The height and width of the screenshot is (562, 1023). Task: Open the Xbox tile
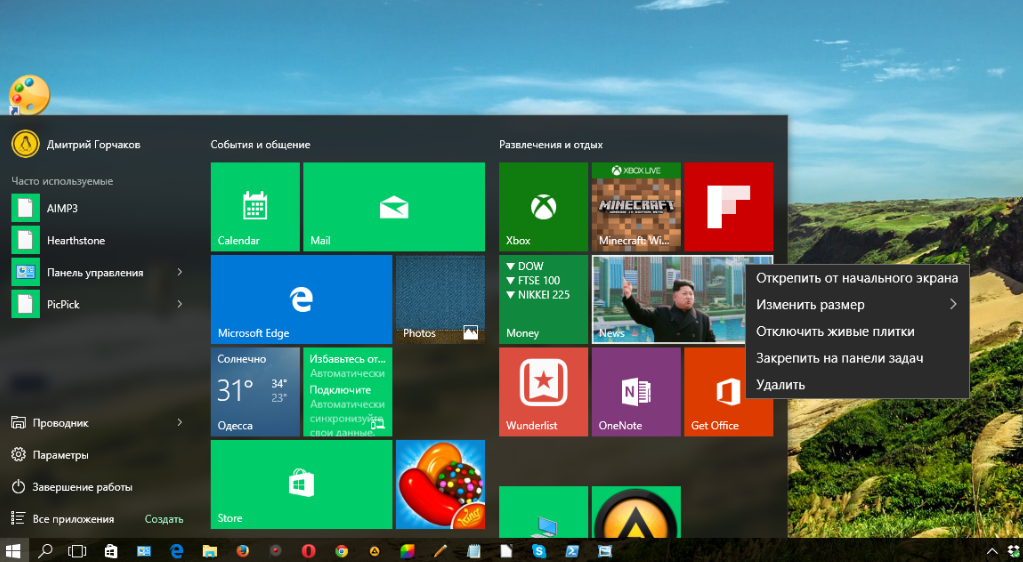pos(543,207)
